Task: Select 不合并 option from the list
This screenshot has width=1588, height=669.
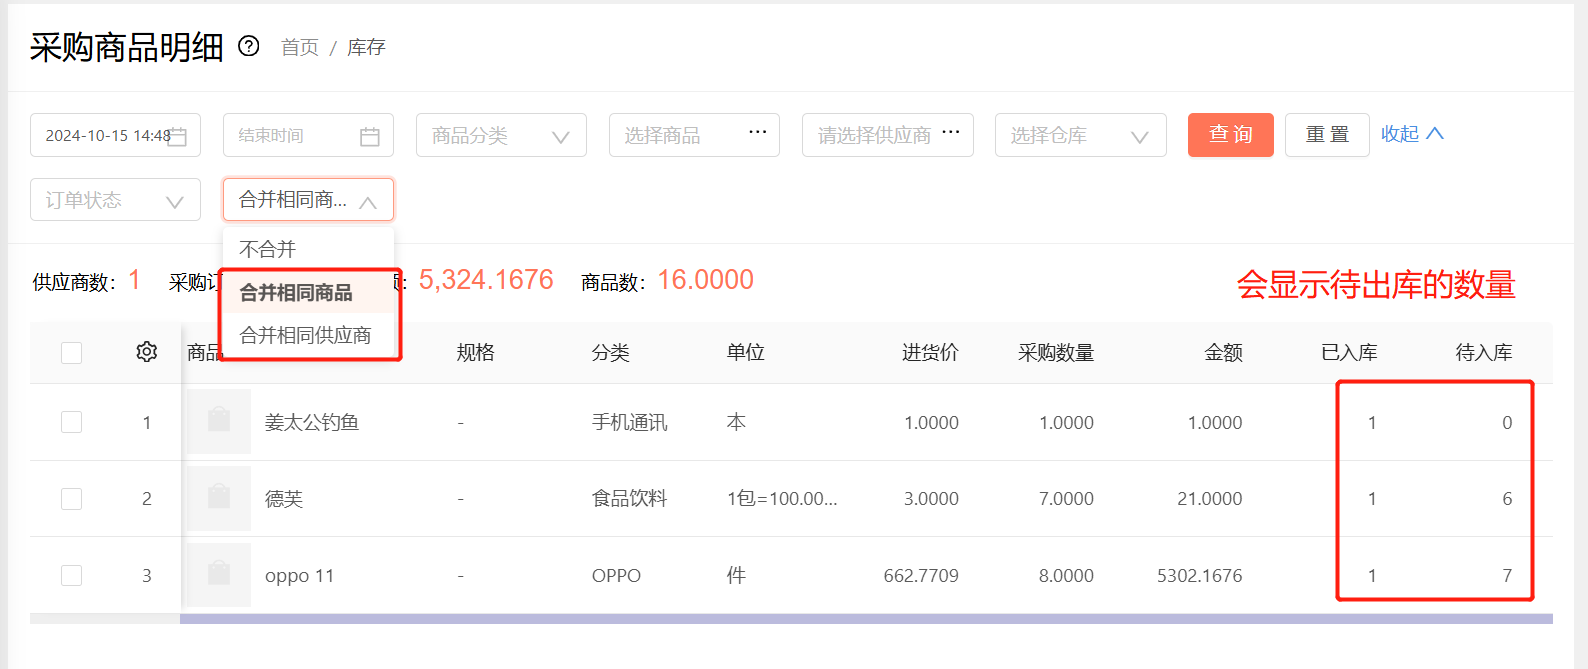Action: [268, 249]
